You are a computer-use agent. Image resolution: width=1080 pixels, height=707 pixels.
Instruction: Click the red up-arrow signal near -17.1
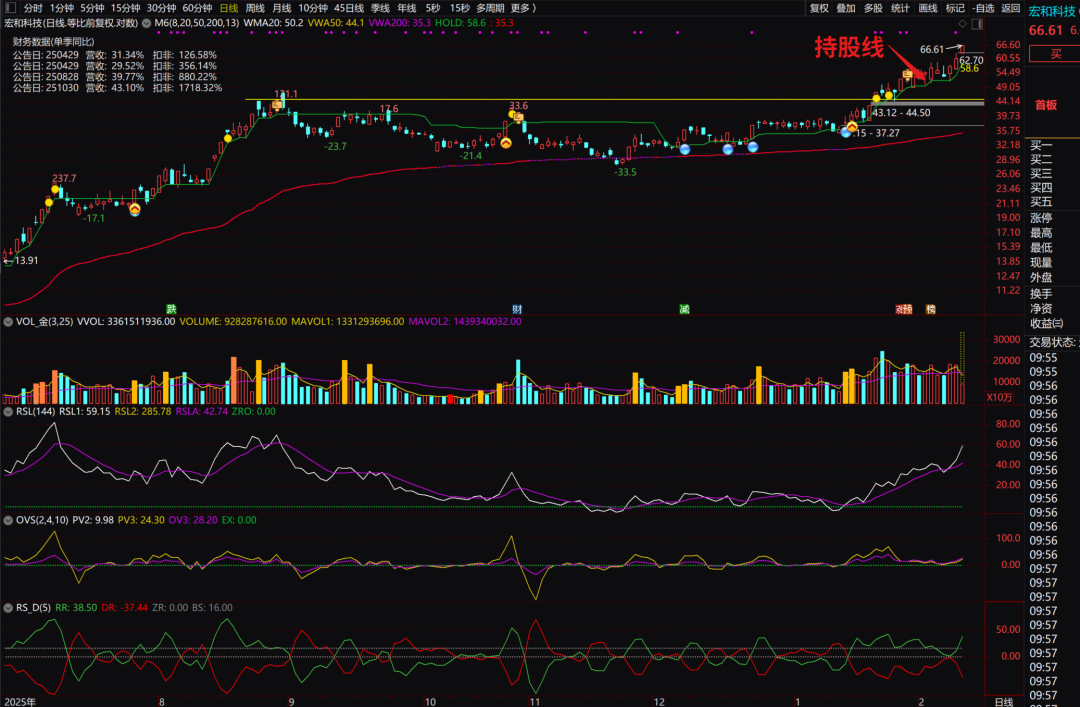point(135,209)
